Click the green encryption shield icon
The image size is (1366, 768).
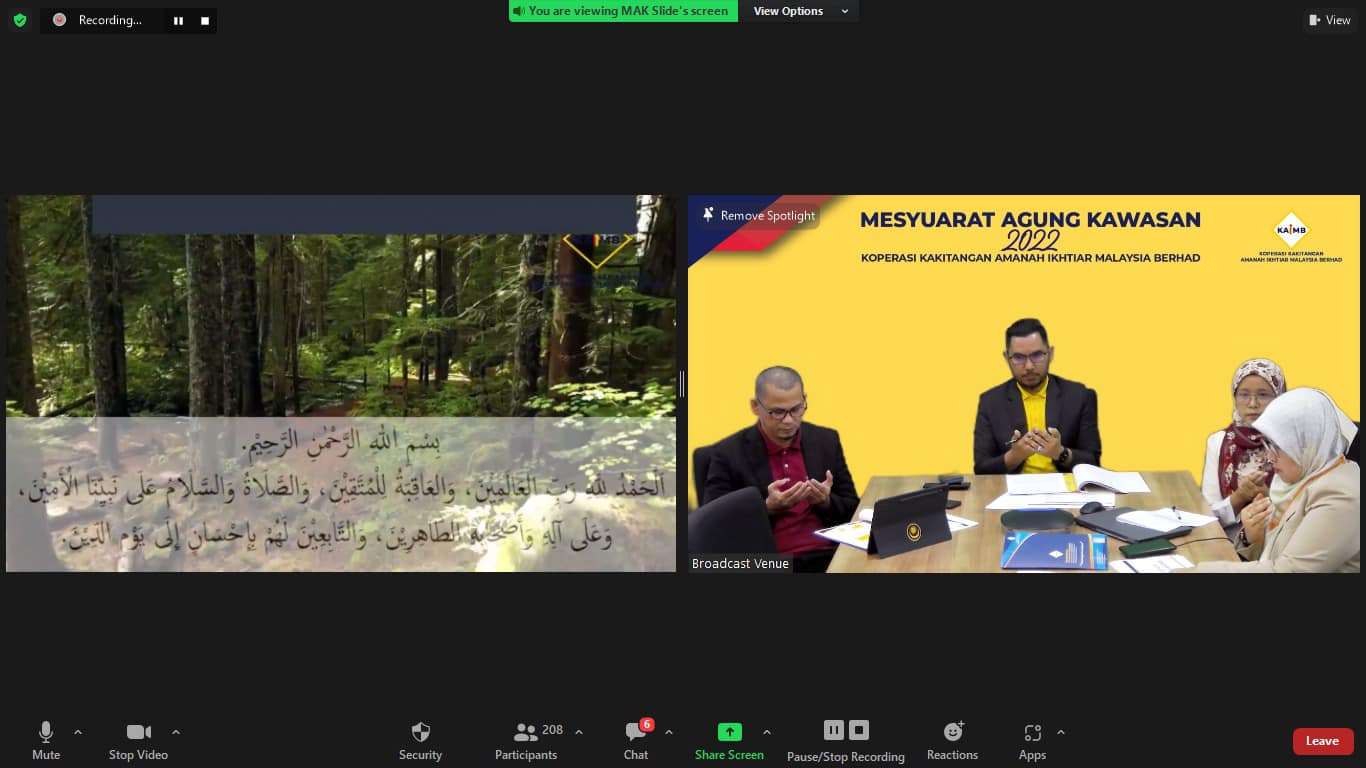pyautogui.click(x=20, y=20)
